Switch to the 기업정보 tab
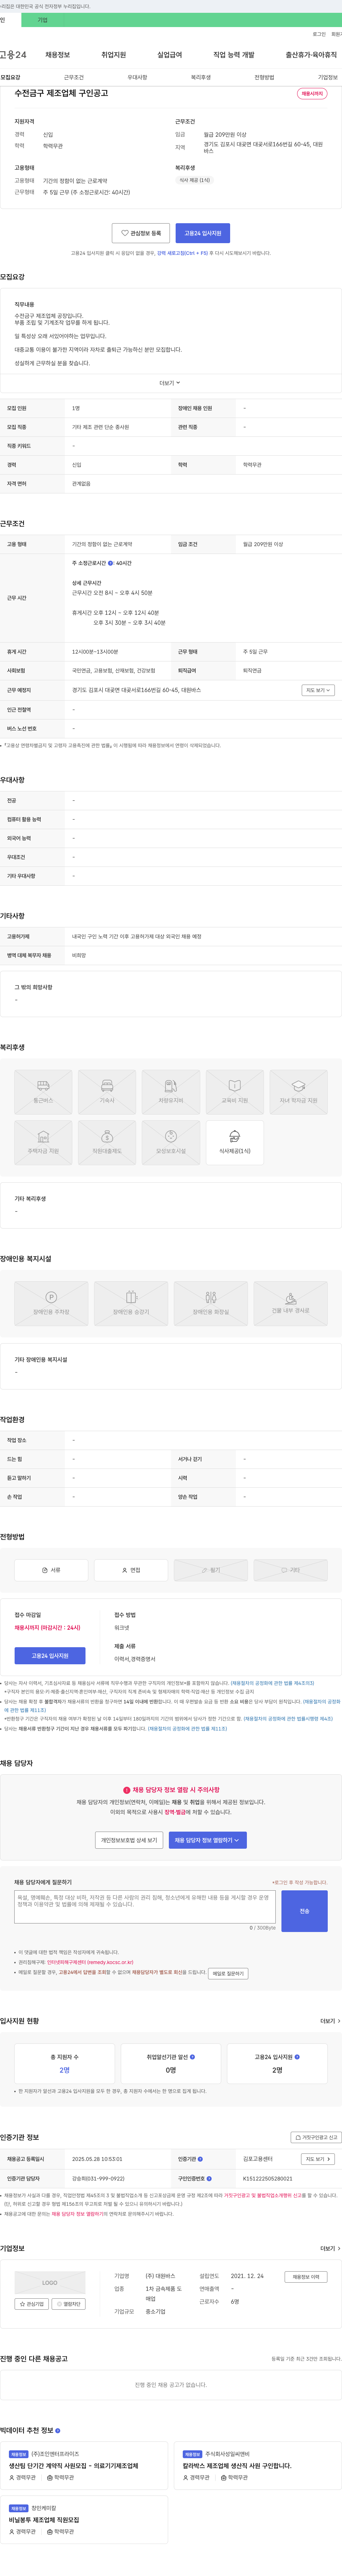Image resolution: width=342 pixels, height=2576 pixels. point(328,77)
